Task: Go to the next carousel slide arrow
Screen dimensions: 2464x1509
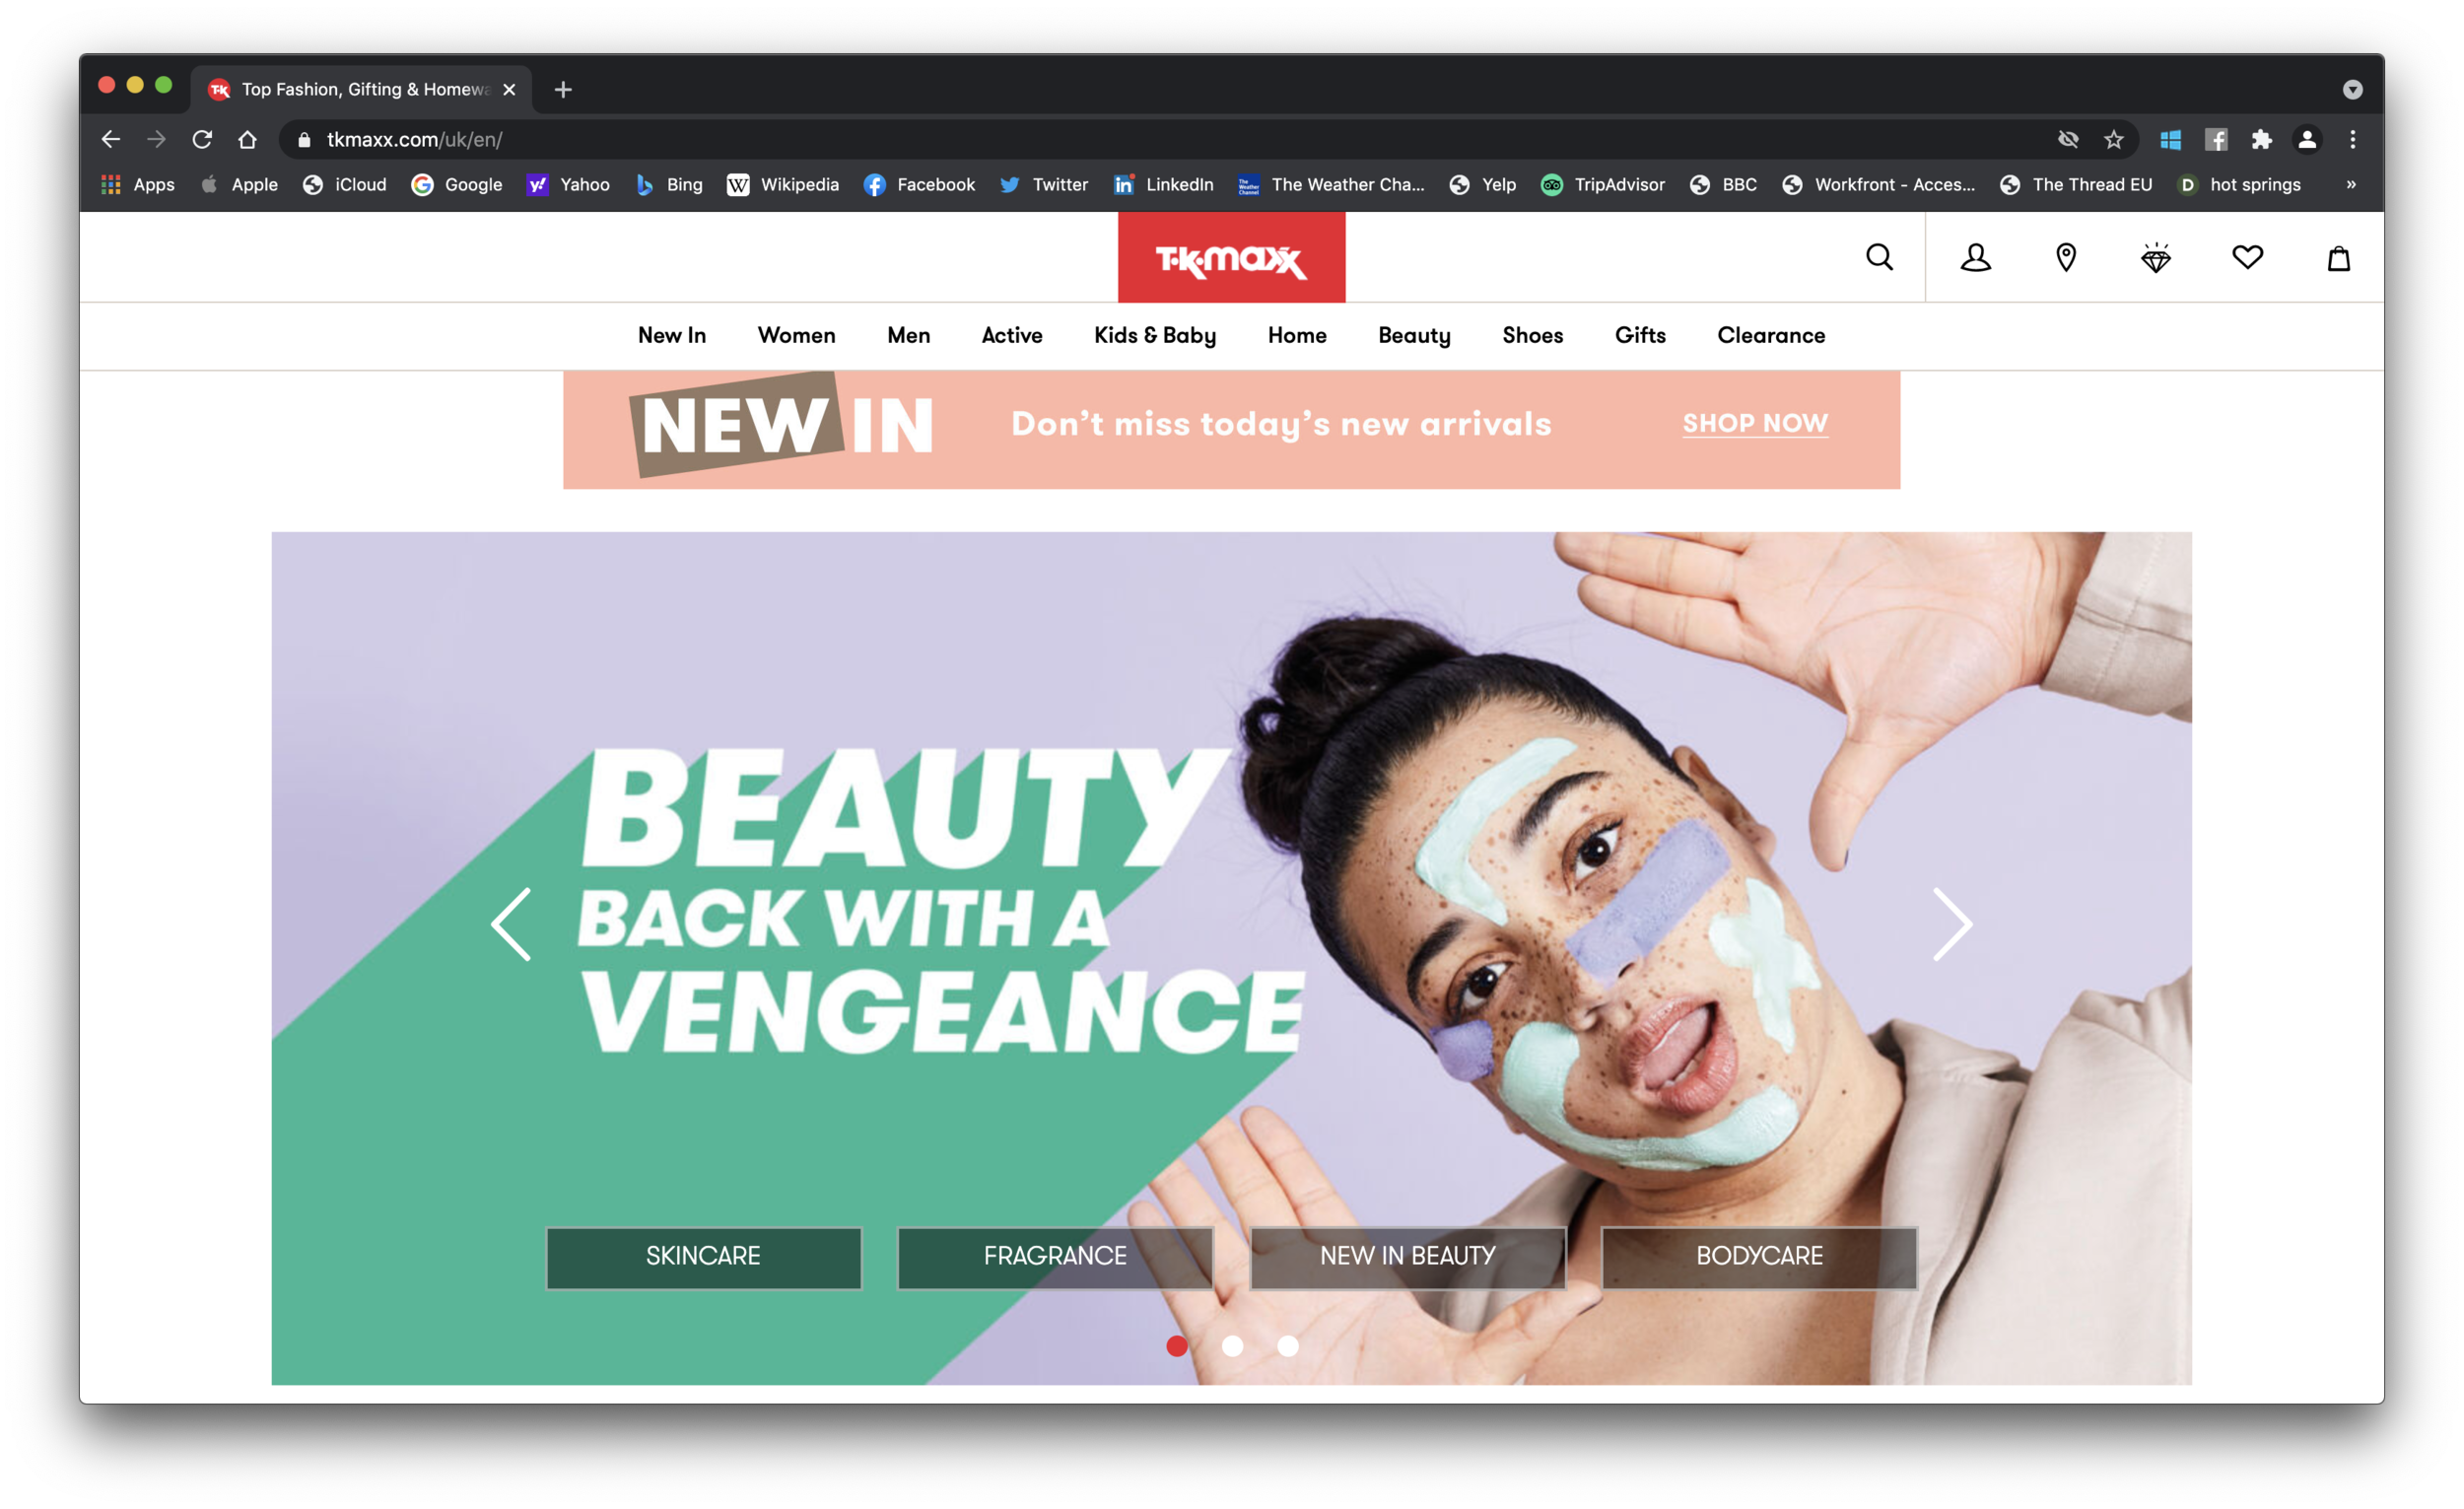Action: point(1952,924)
